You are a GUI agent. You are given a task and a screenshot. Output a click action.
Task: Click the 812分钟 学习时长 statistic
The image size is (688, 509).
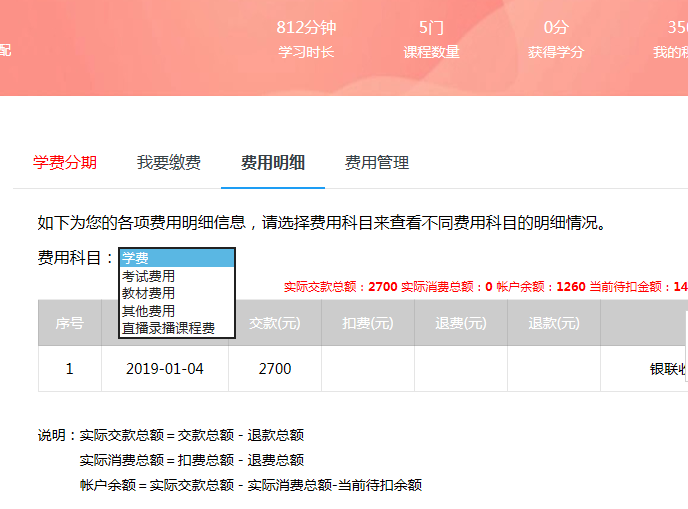click(x=305, y=39)
